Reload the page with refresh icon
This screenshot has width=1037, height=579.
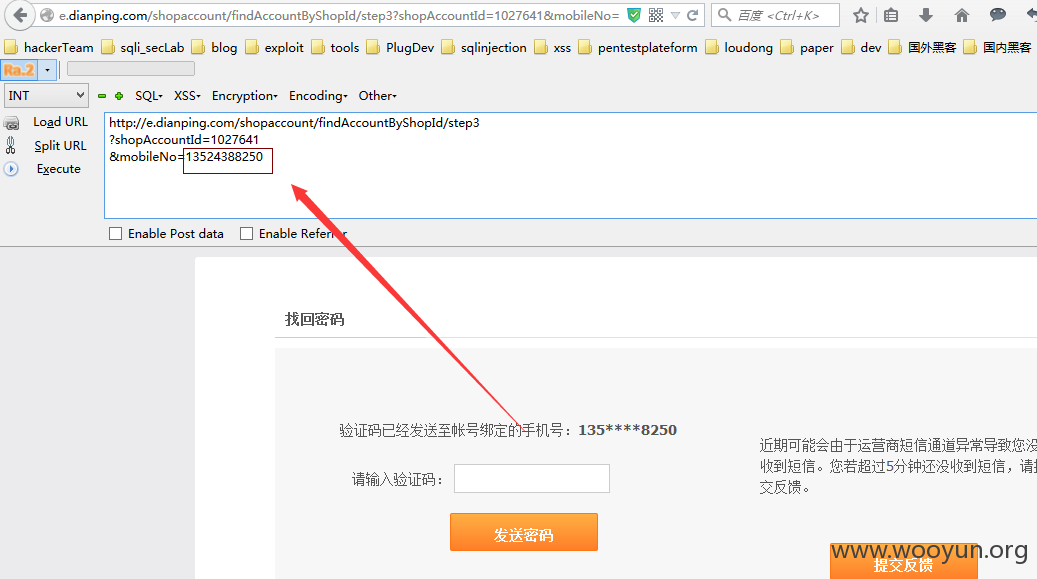point(692,15)
